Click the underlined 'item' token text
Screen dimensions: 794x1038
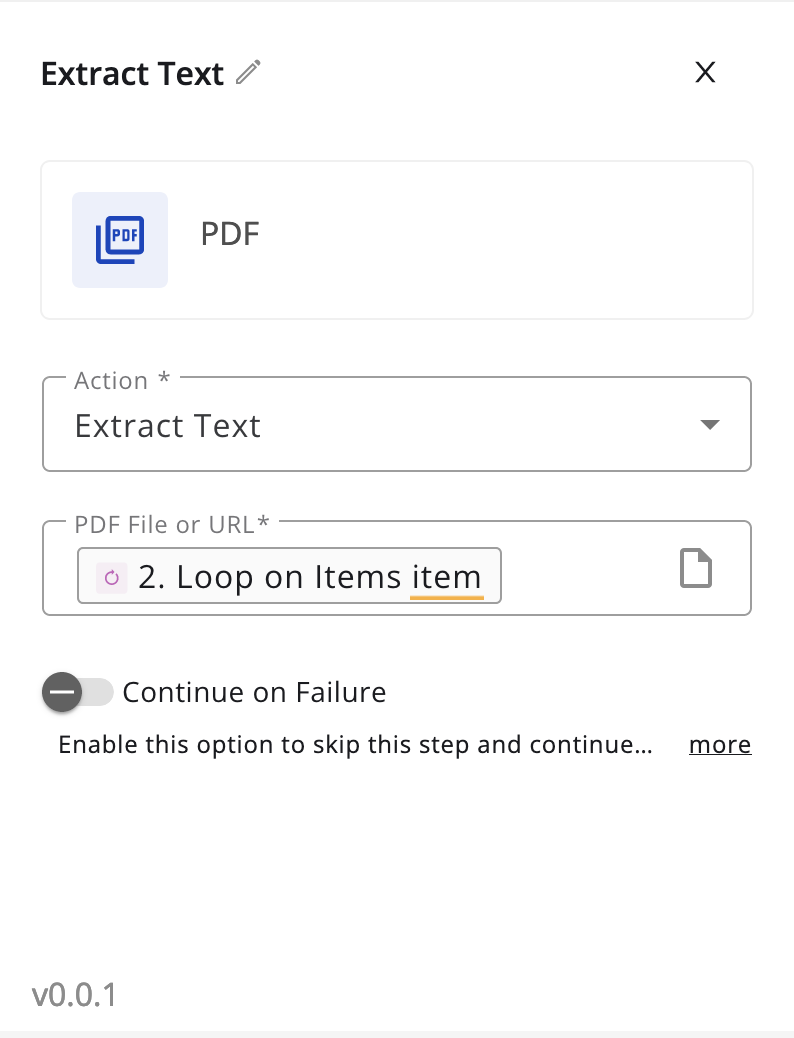pos(446,577)
